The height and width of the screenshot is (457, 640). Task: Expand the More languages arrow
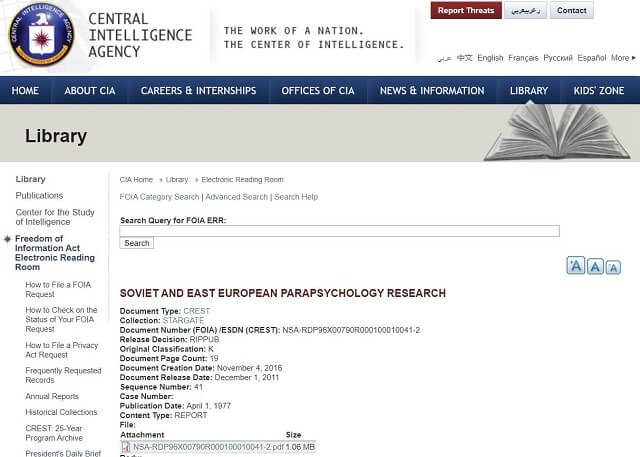click(x=634, y=58)
